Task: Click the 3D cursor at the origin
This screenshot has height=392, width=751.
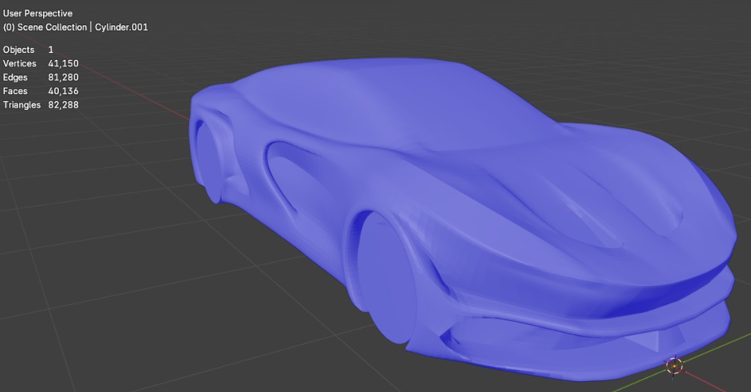Action: [x=674, y=366]
